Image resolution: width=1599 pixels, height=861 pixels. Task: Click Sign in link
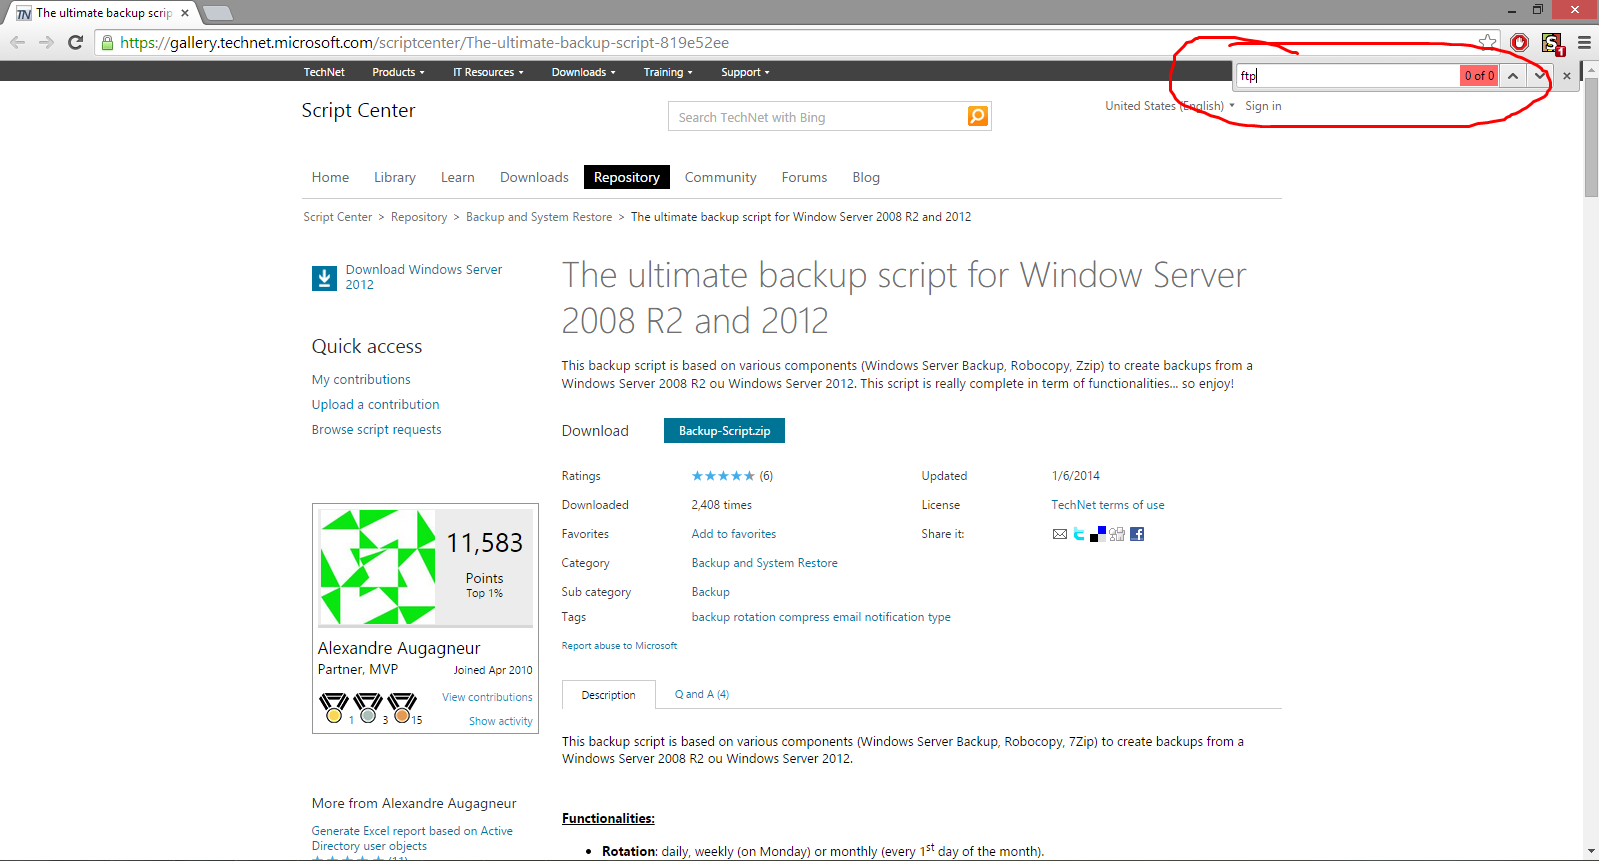coord(1263,106)
